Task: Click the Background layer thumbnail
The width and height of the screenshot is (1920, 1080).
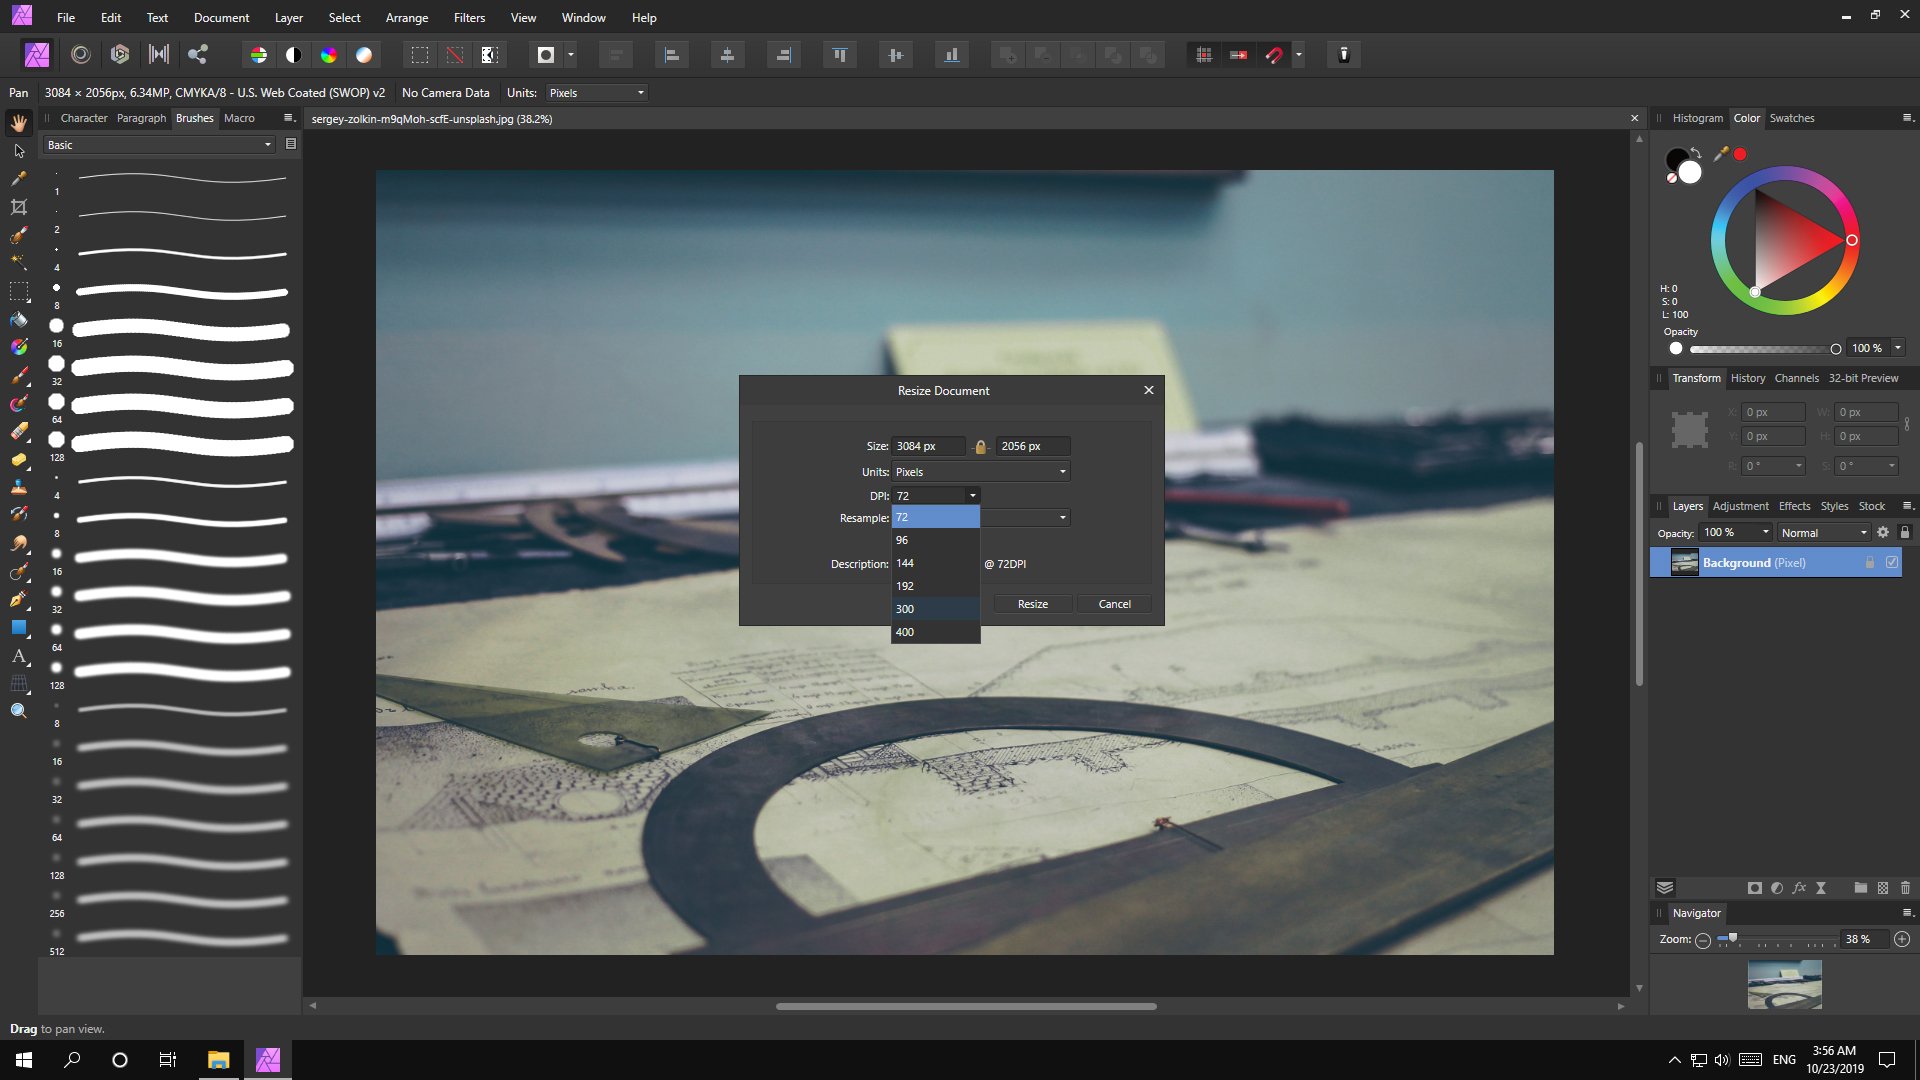Action: (x=1684, y=562)
